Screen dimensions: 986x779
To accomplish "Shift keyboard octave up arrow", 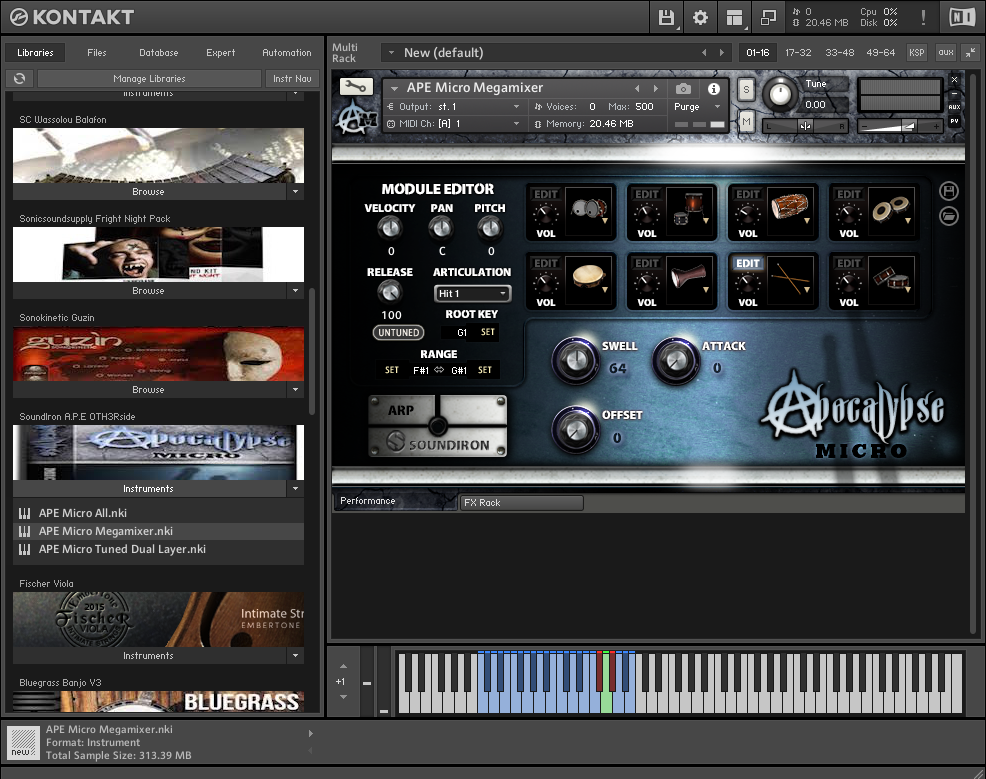I will point(343,666).
